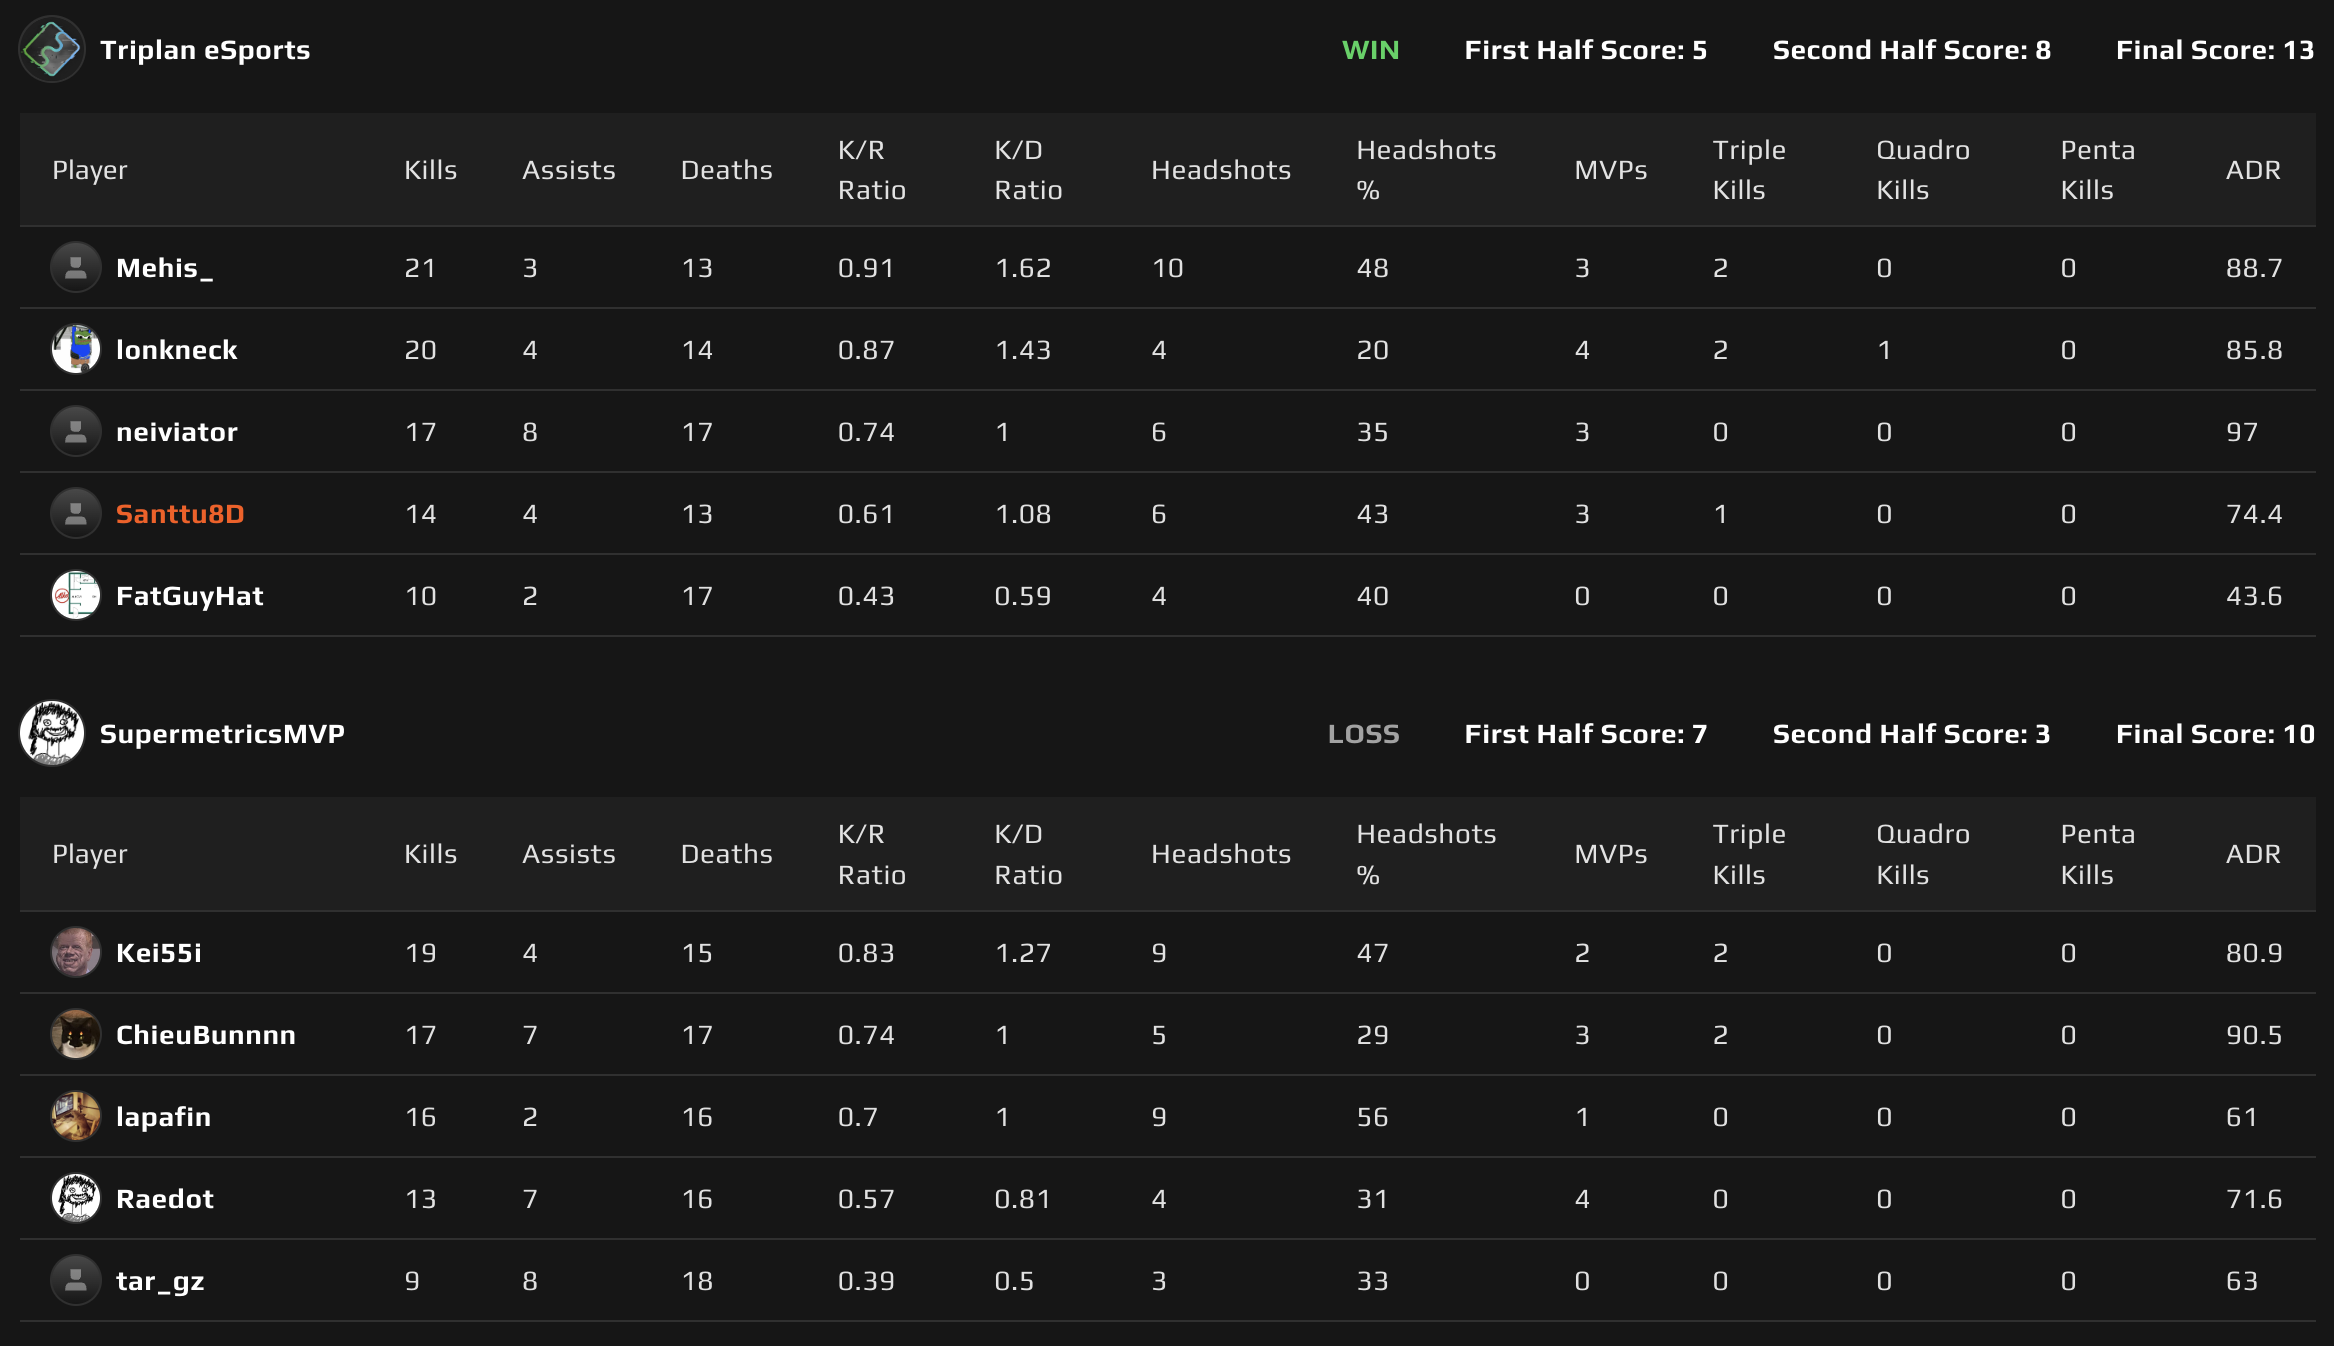Click Mehis_ default avatar icon
Screen dimensions: 2334x1346
(76, 267)
